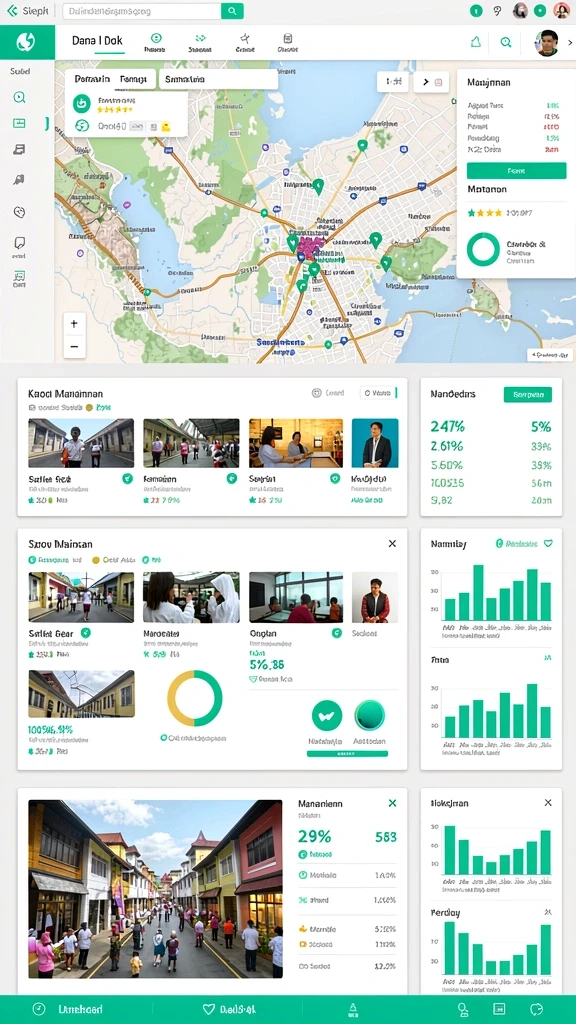Open the man in suit thumbnail
Image resolution: width=576 pixels, height=1024 pixels.
tap(375, 443)
